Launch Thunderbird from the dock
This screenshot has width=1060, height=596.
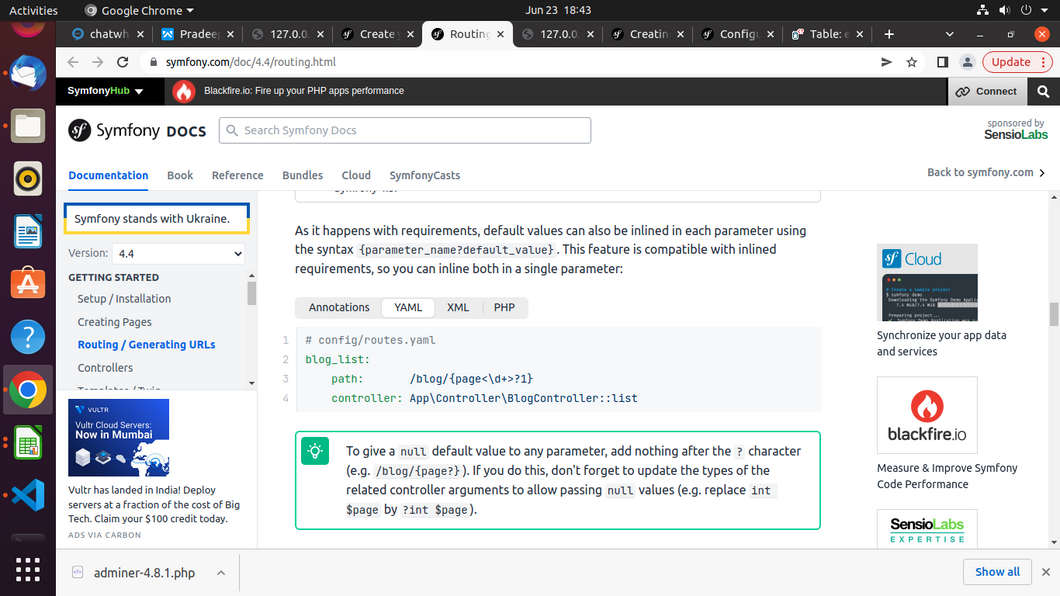28,73
